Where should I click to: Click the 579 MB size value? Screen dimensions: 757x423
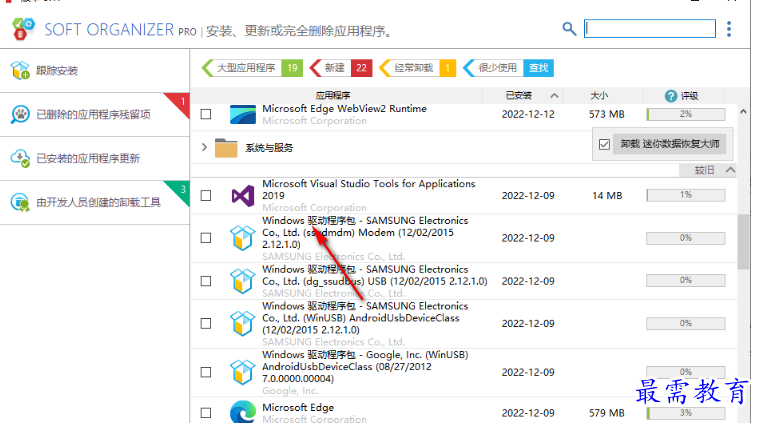click(x=606, y=413)
